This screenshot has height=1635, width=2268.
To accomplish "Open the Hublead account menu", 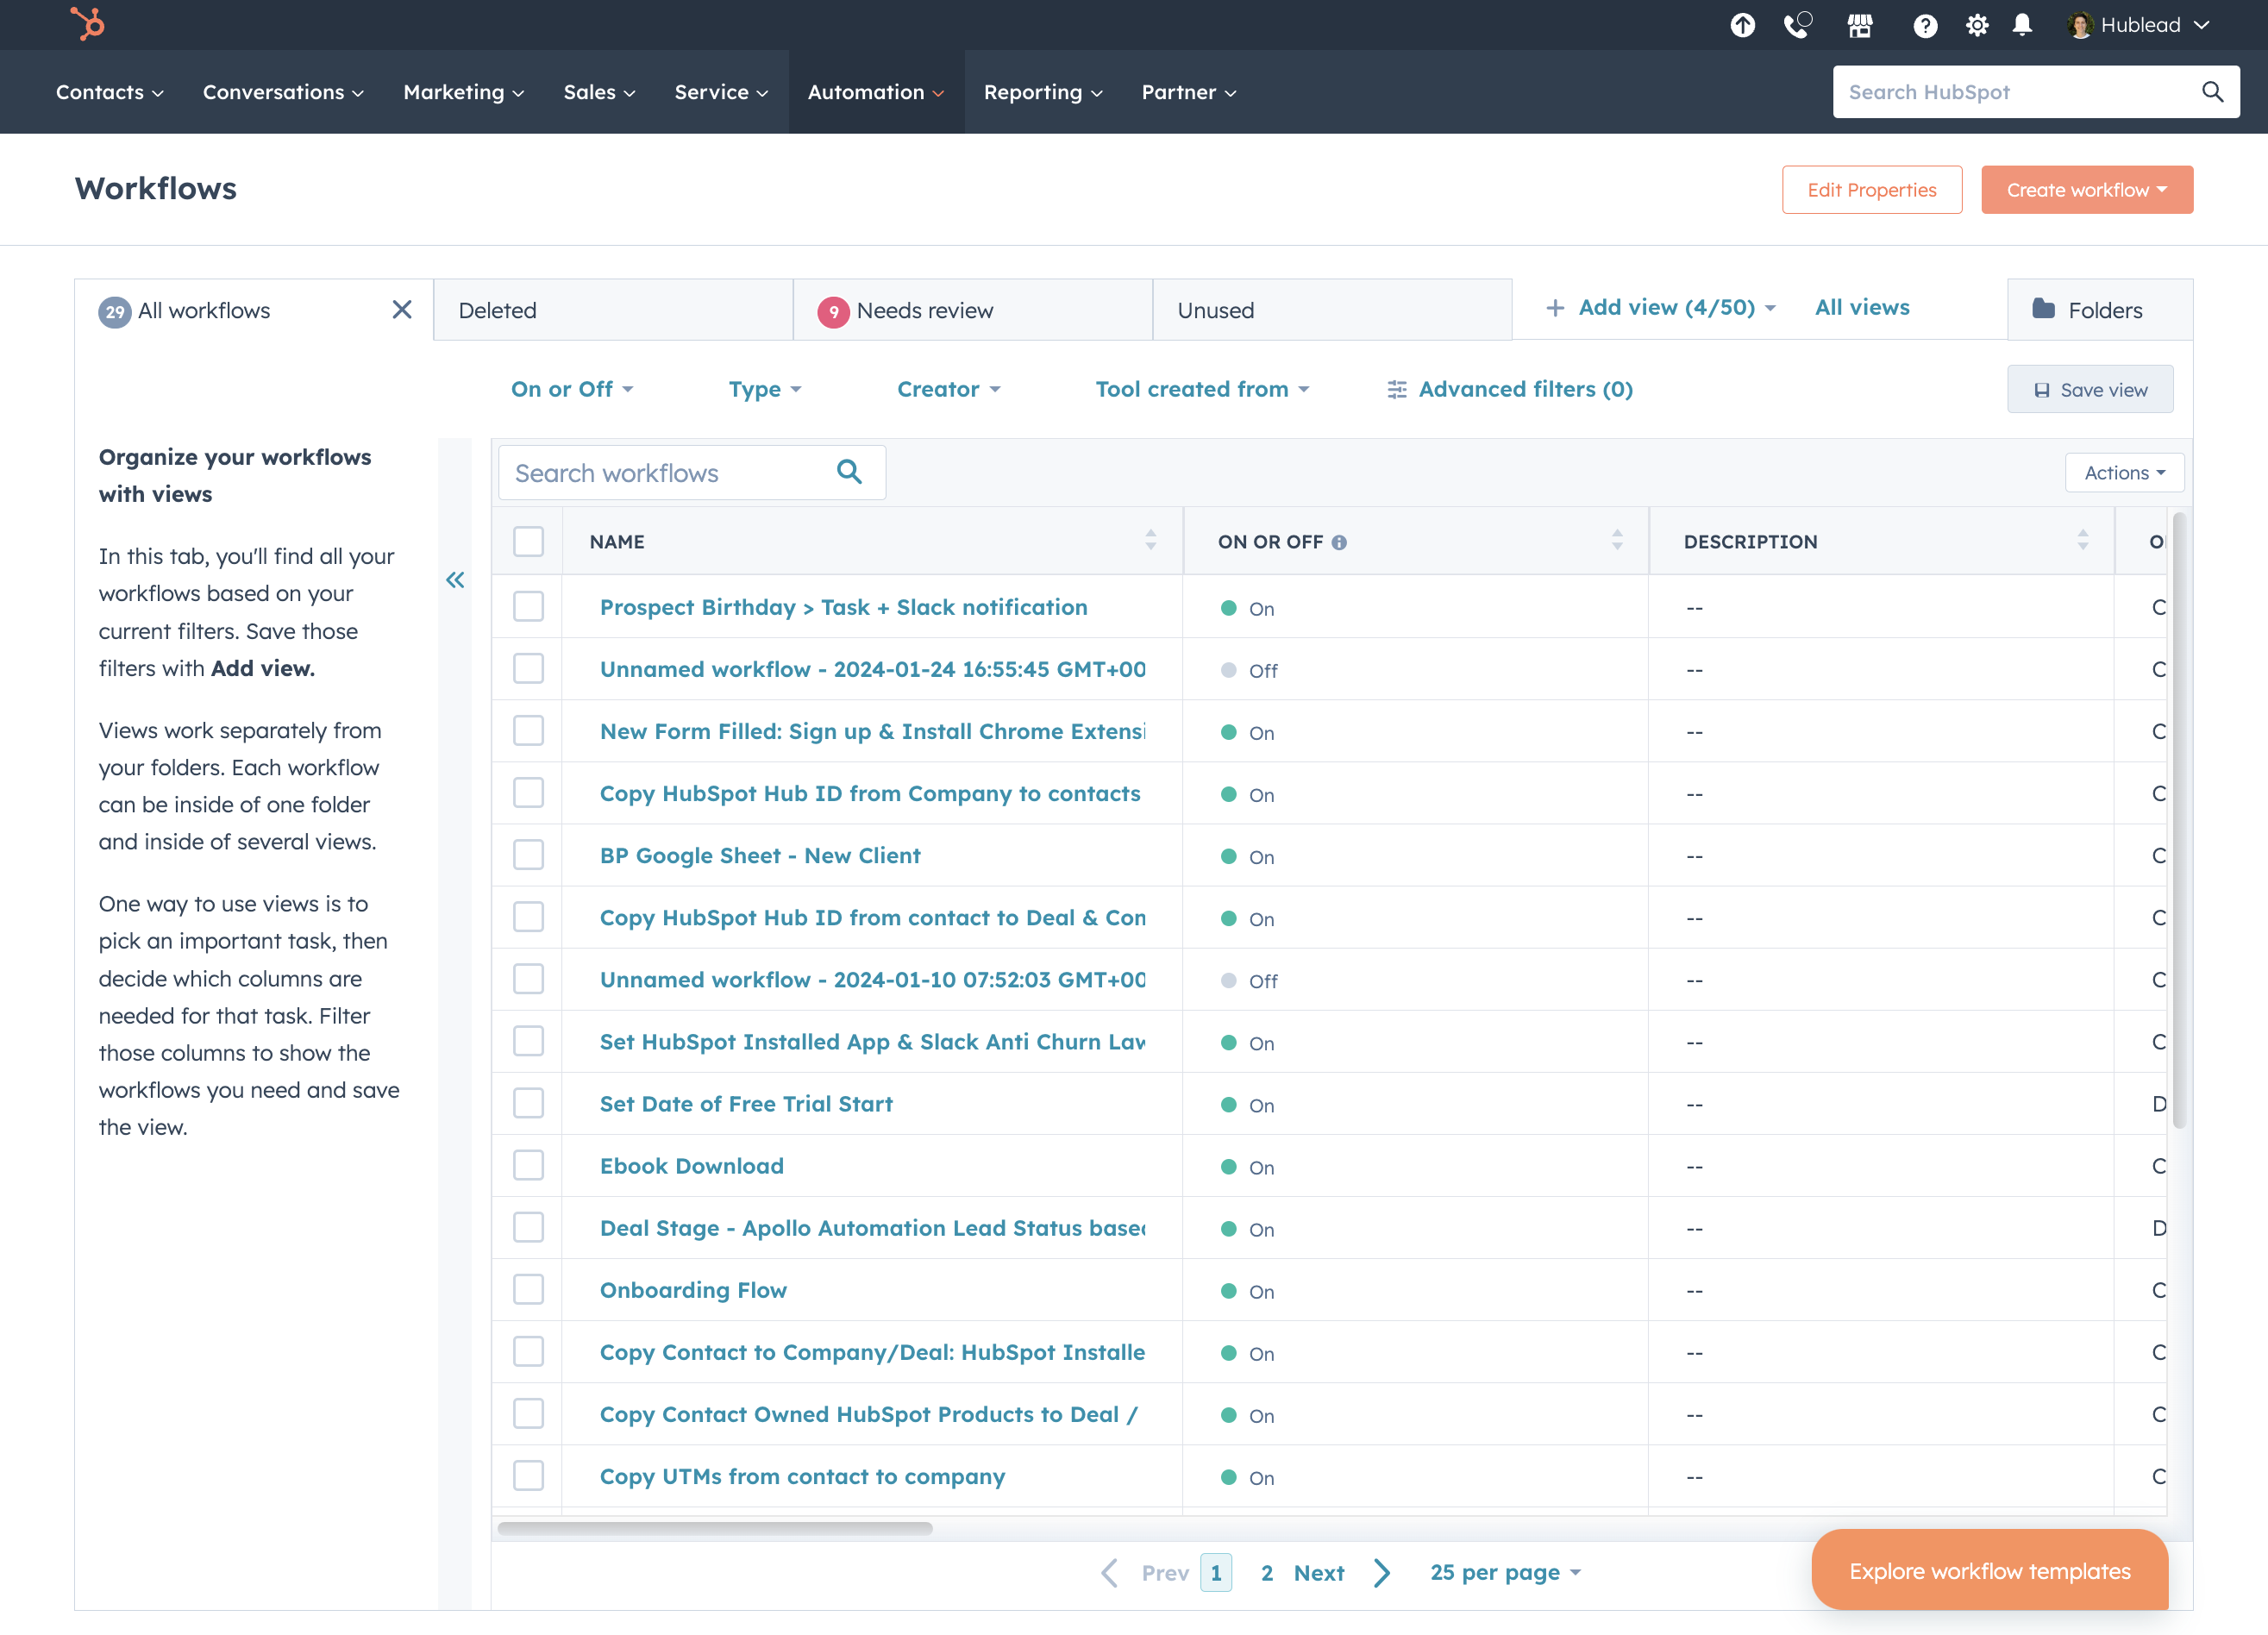I will click(x=2139, y=25).
